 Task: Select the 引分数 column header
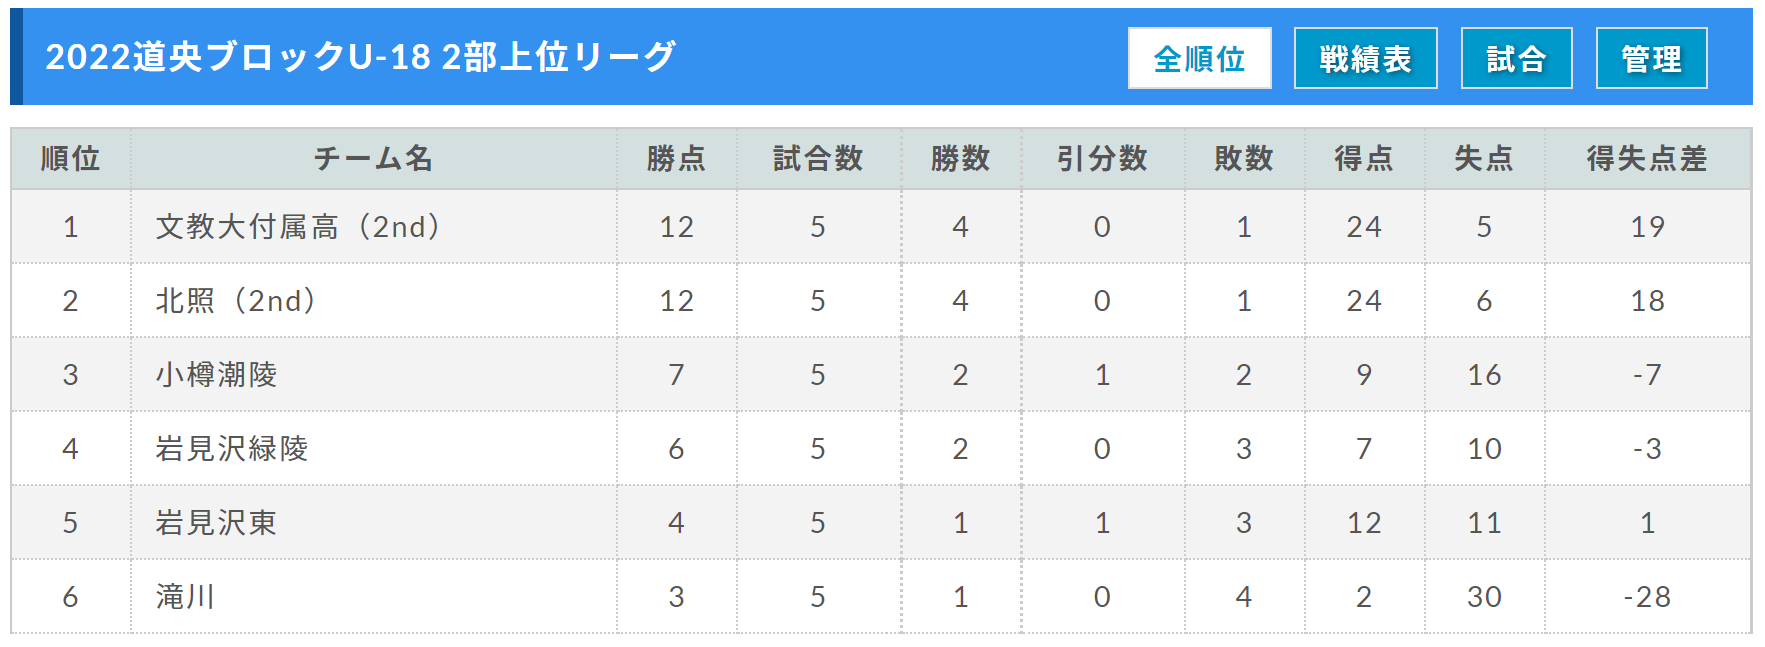pyautogui.click(x=1102, y=158)
